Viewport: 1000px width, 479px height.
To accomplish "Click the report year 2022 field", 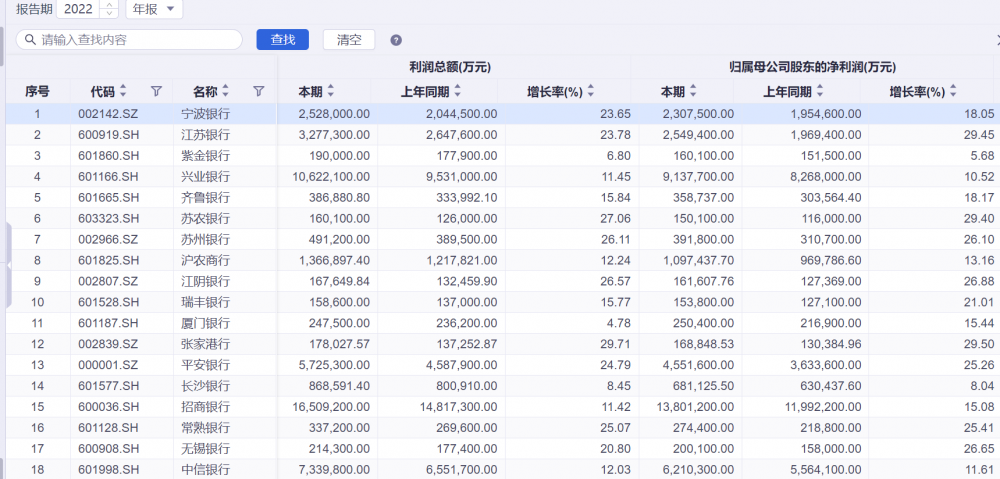I will (x=79, y=9).
